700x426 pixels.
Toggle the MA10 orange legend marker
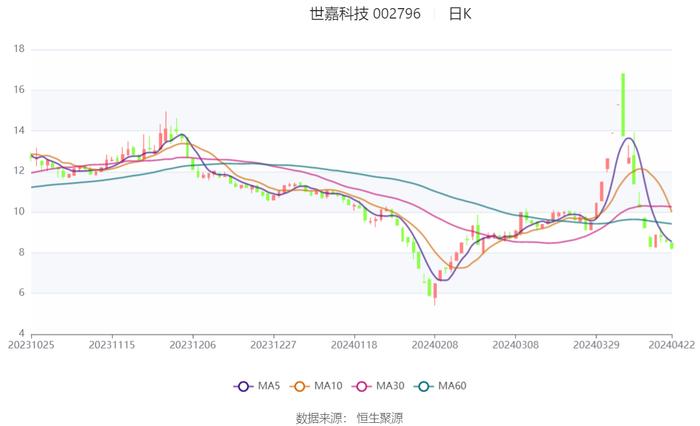[300, 386]
